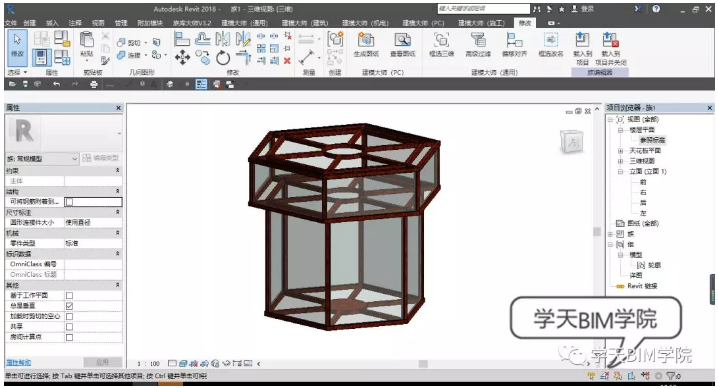Click the Undo arrow in quick access toolbar

tap(56, 84)
